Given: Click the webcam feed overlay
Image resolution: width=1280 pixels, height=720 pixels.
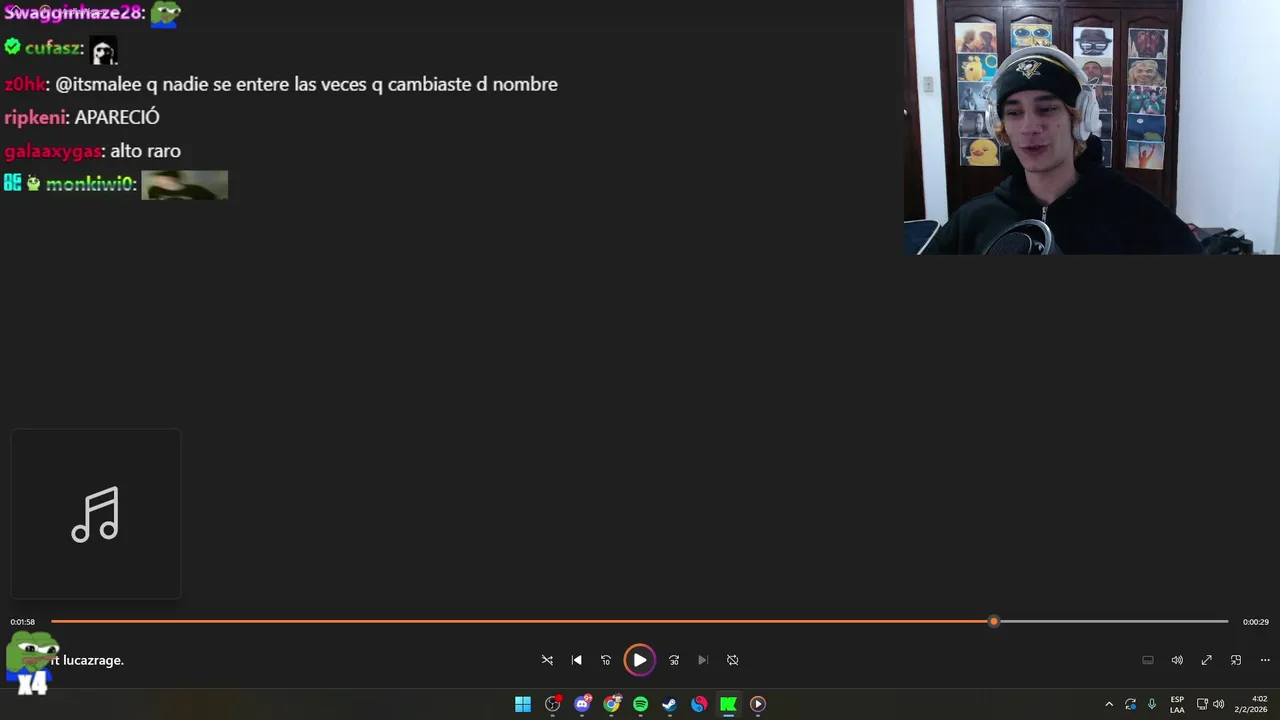Looking at the screenshot, I should click(x=1092, y=127).
